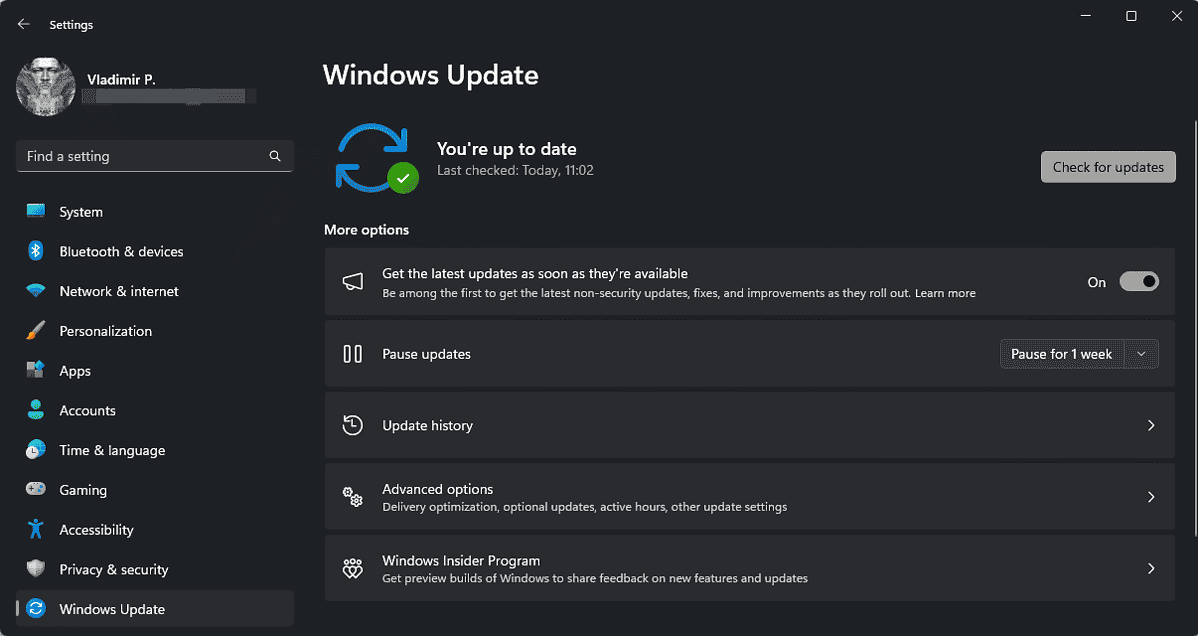1198x636 pixels.
Task: Turn off the latest updates toggle
Action: 1138,281
